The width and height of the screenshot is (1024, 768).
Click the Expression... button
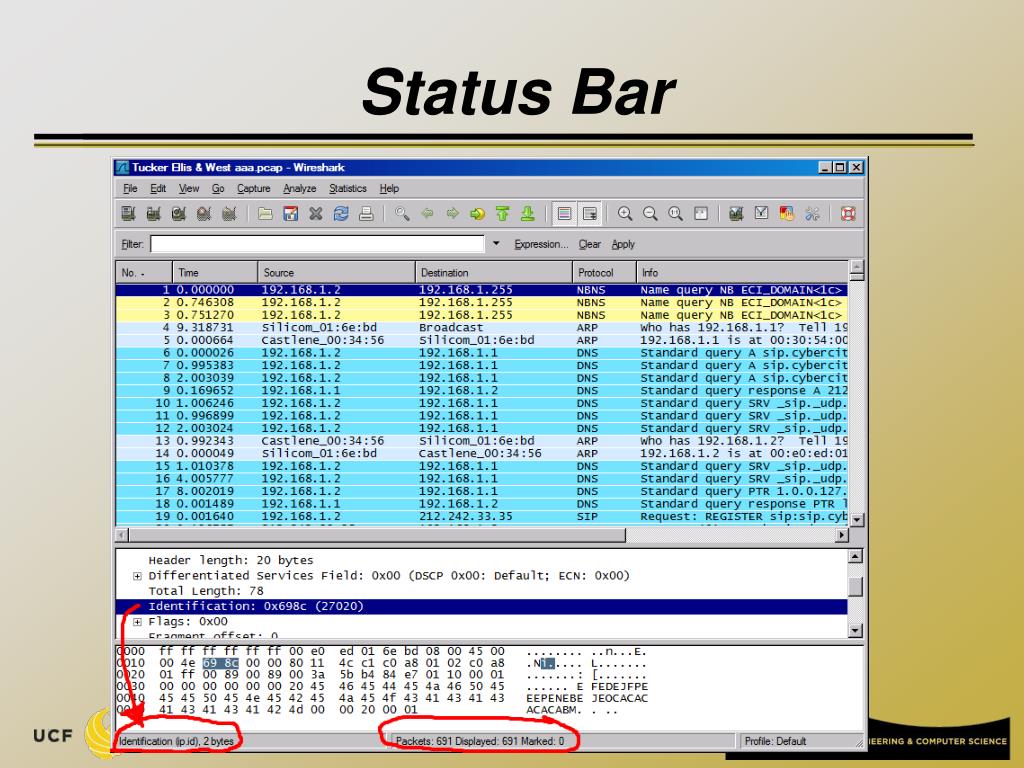[541, 244]
